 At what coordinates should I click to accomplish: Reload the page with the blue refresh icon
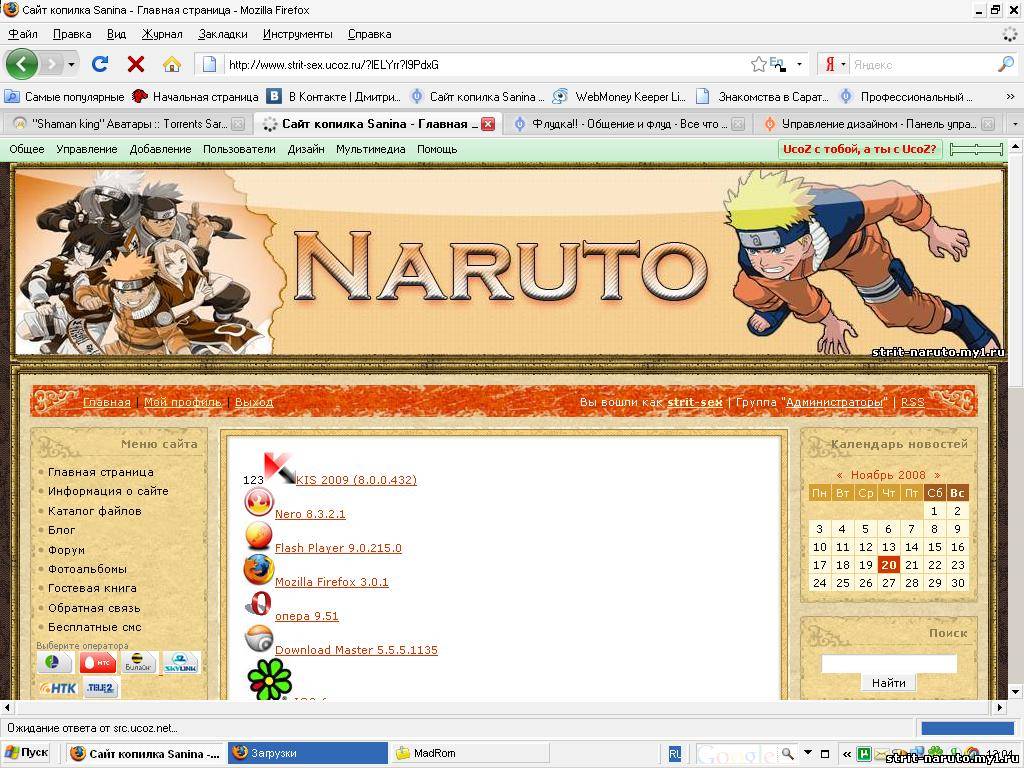click(x=100, y=64)
